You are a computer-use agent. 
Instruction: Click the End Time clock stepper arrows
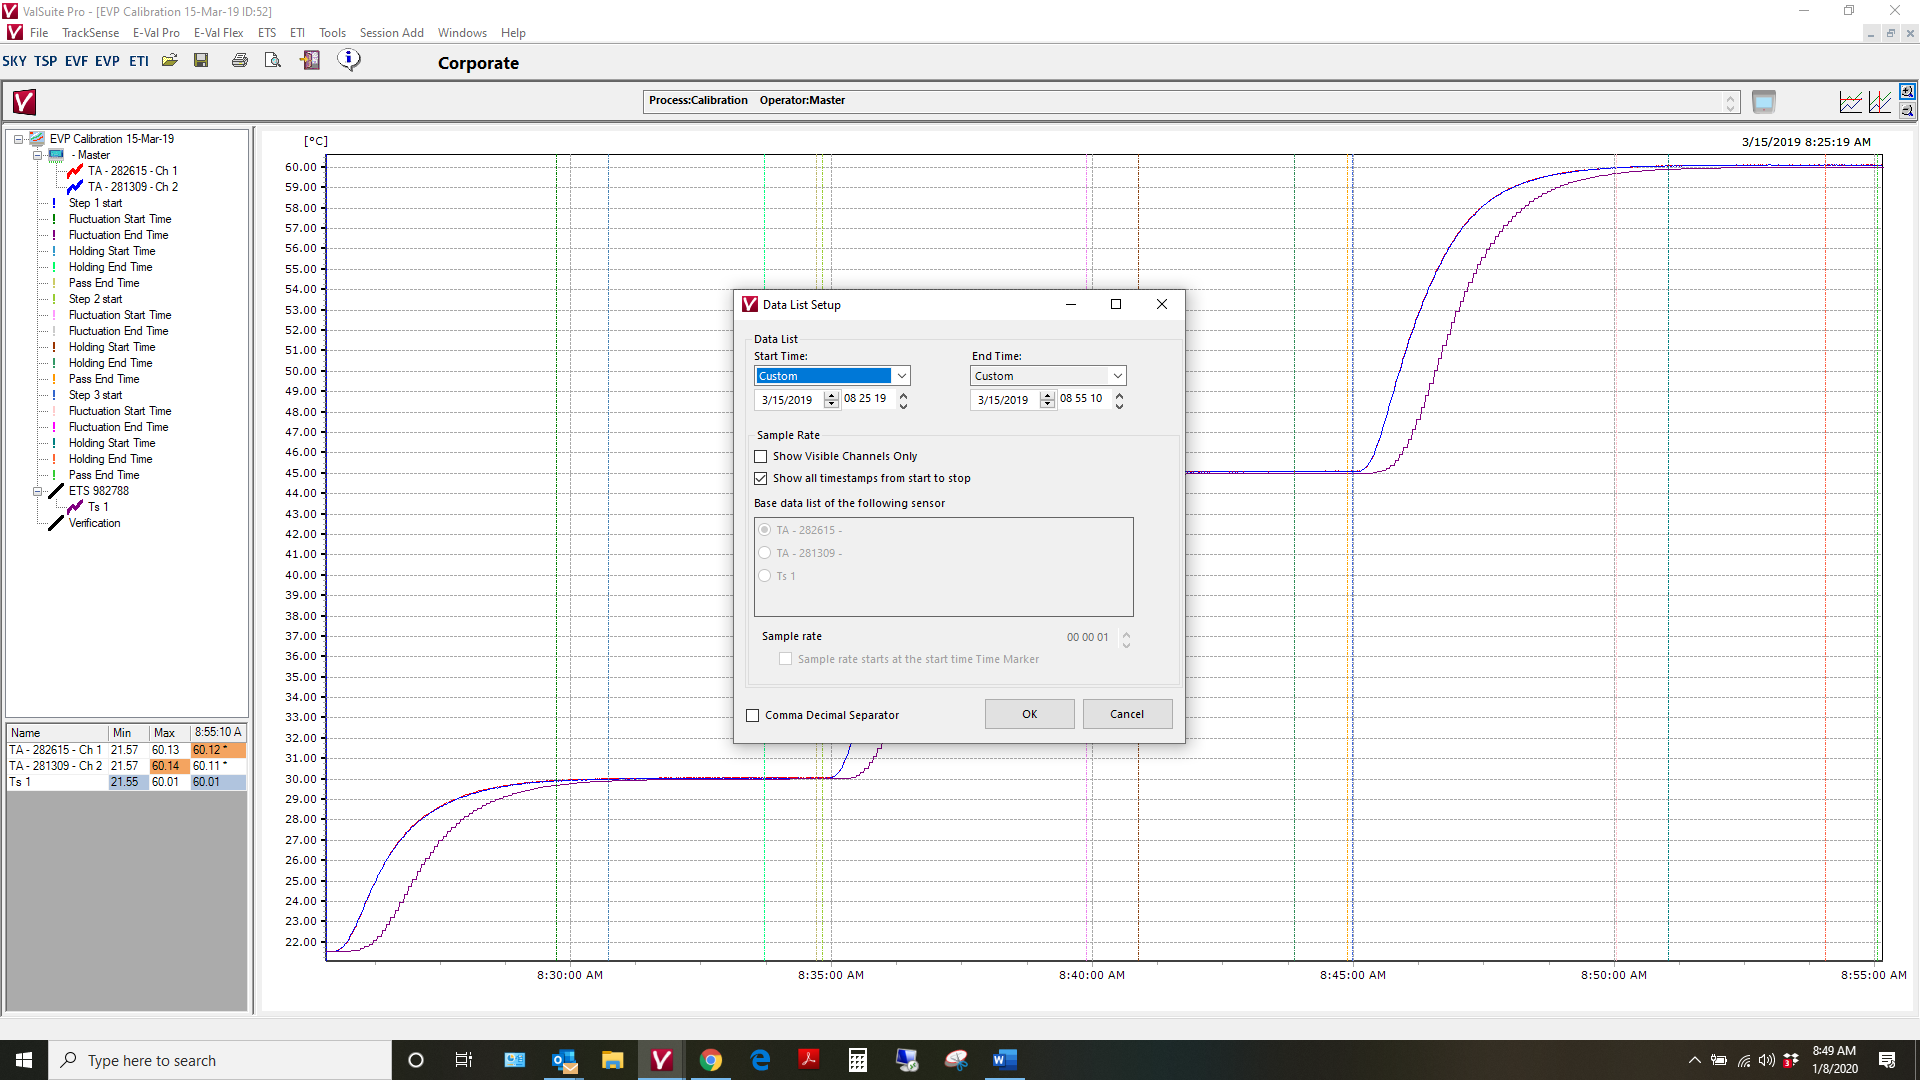(x=1119, y=400)
